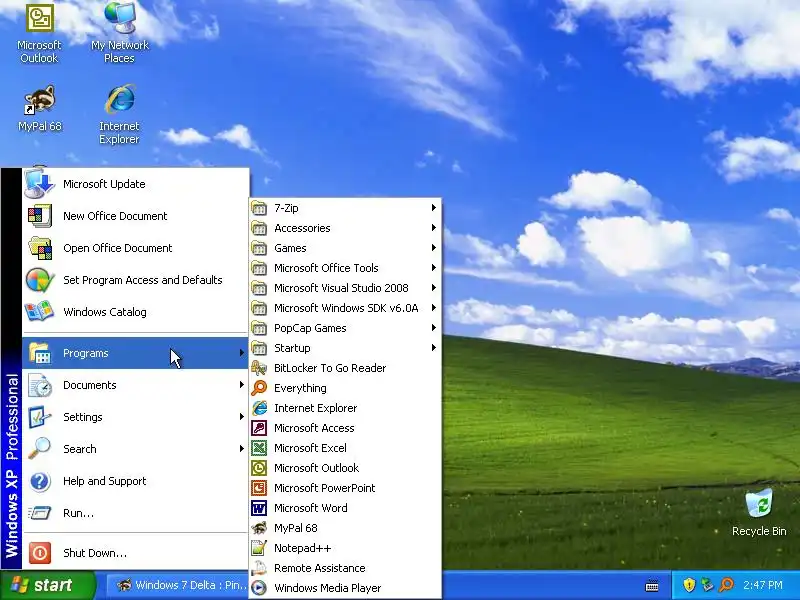
Task: Expand the Microsoft Visual Studio 2008 submenu arrow
Action: [434, 288]
